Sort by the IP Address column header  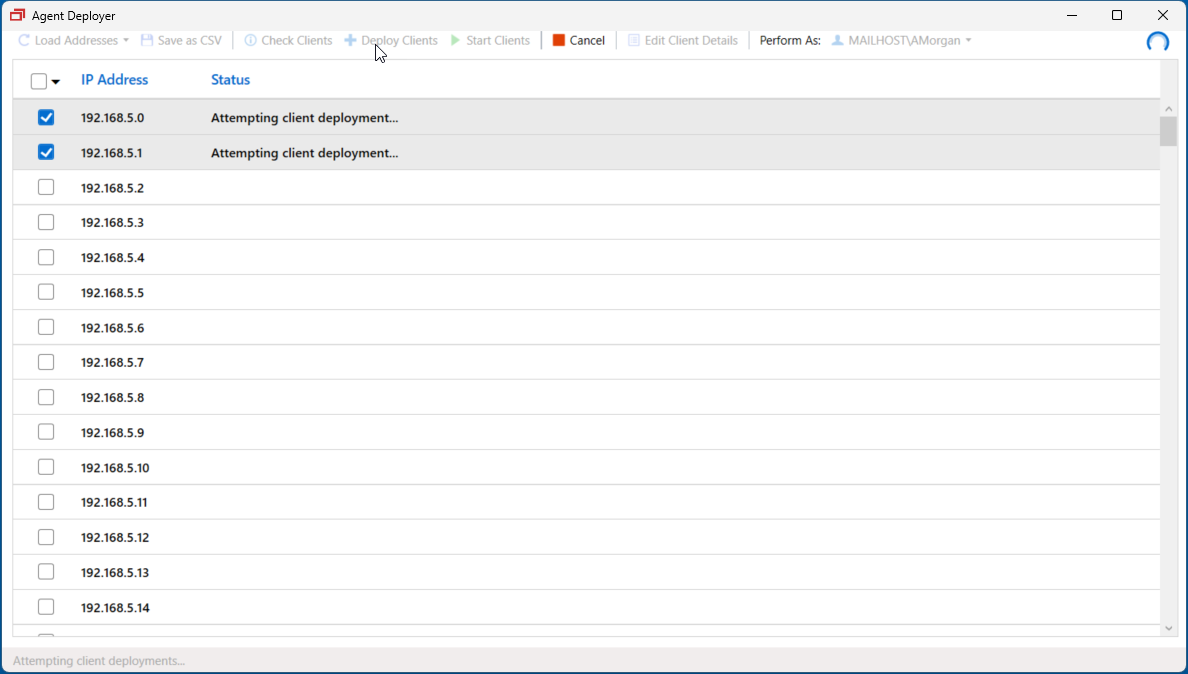click(x=114, y=80)
